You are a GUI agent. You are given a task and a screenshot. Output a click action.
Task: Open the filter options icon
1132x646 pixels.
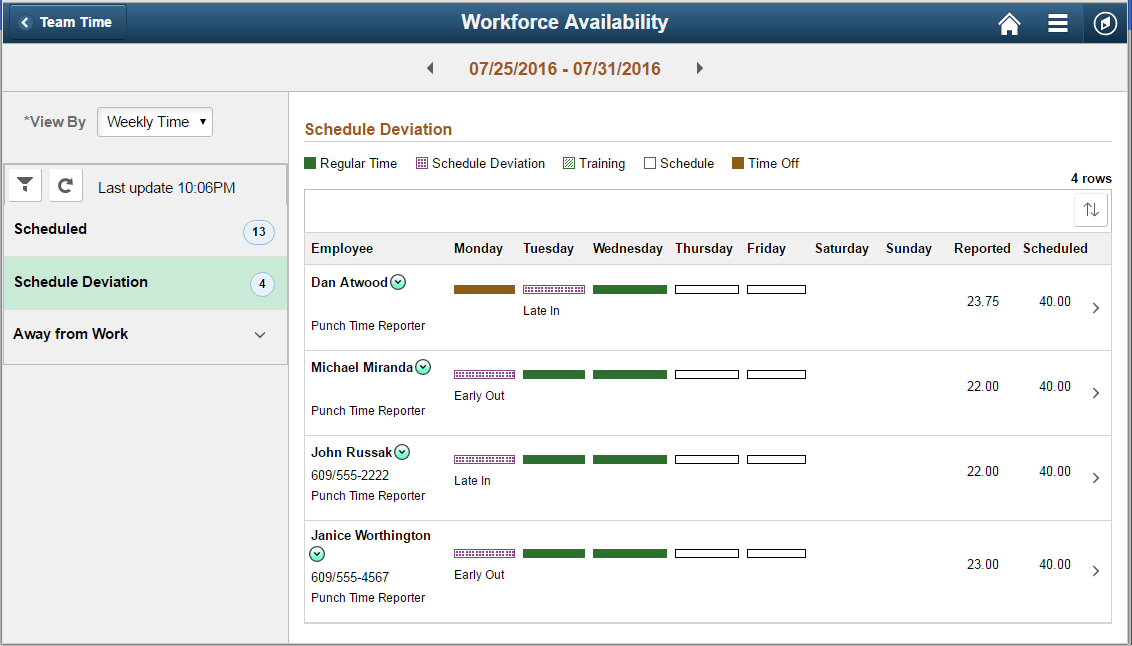[x=24, y=185]
